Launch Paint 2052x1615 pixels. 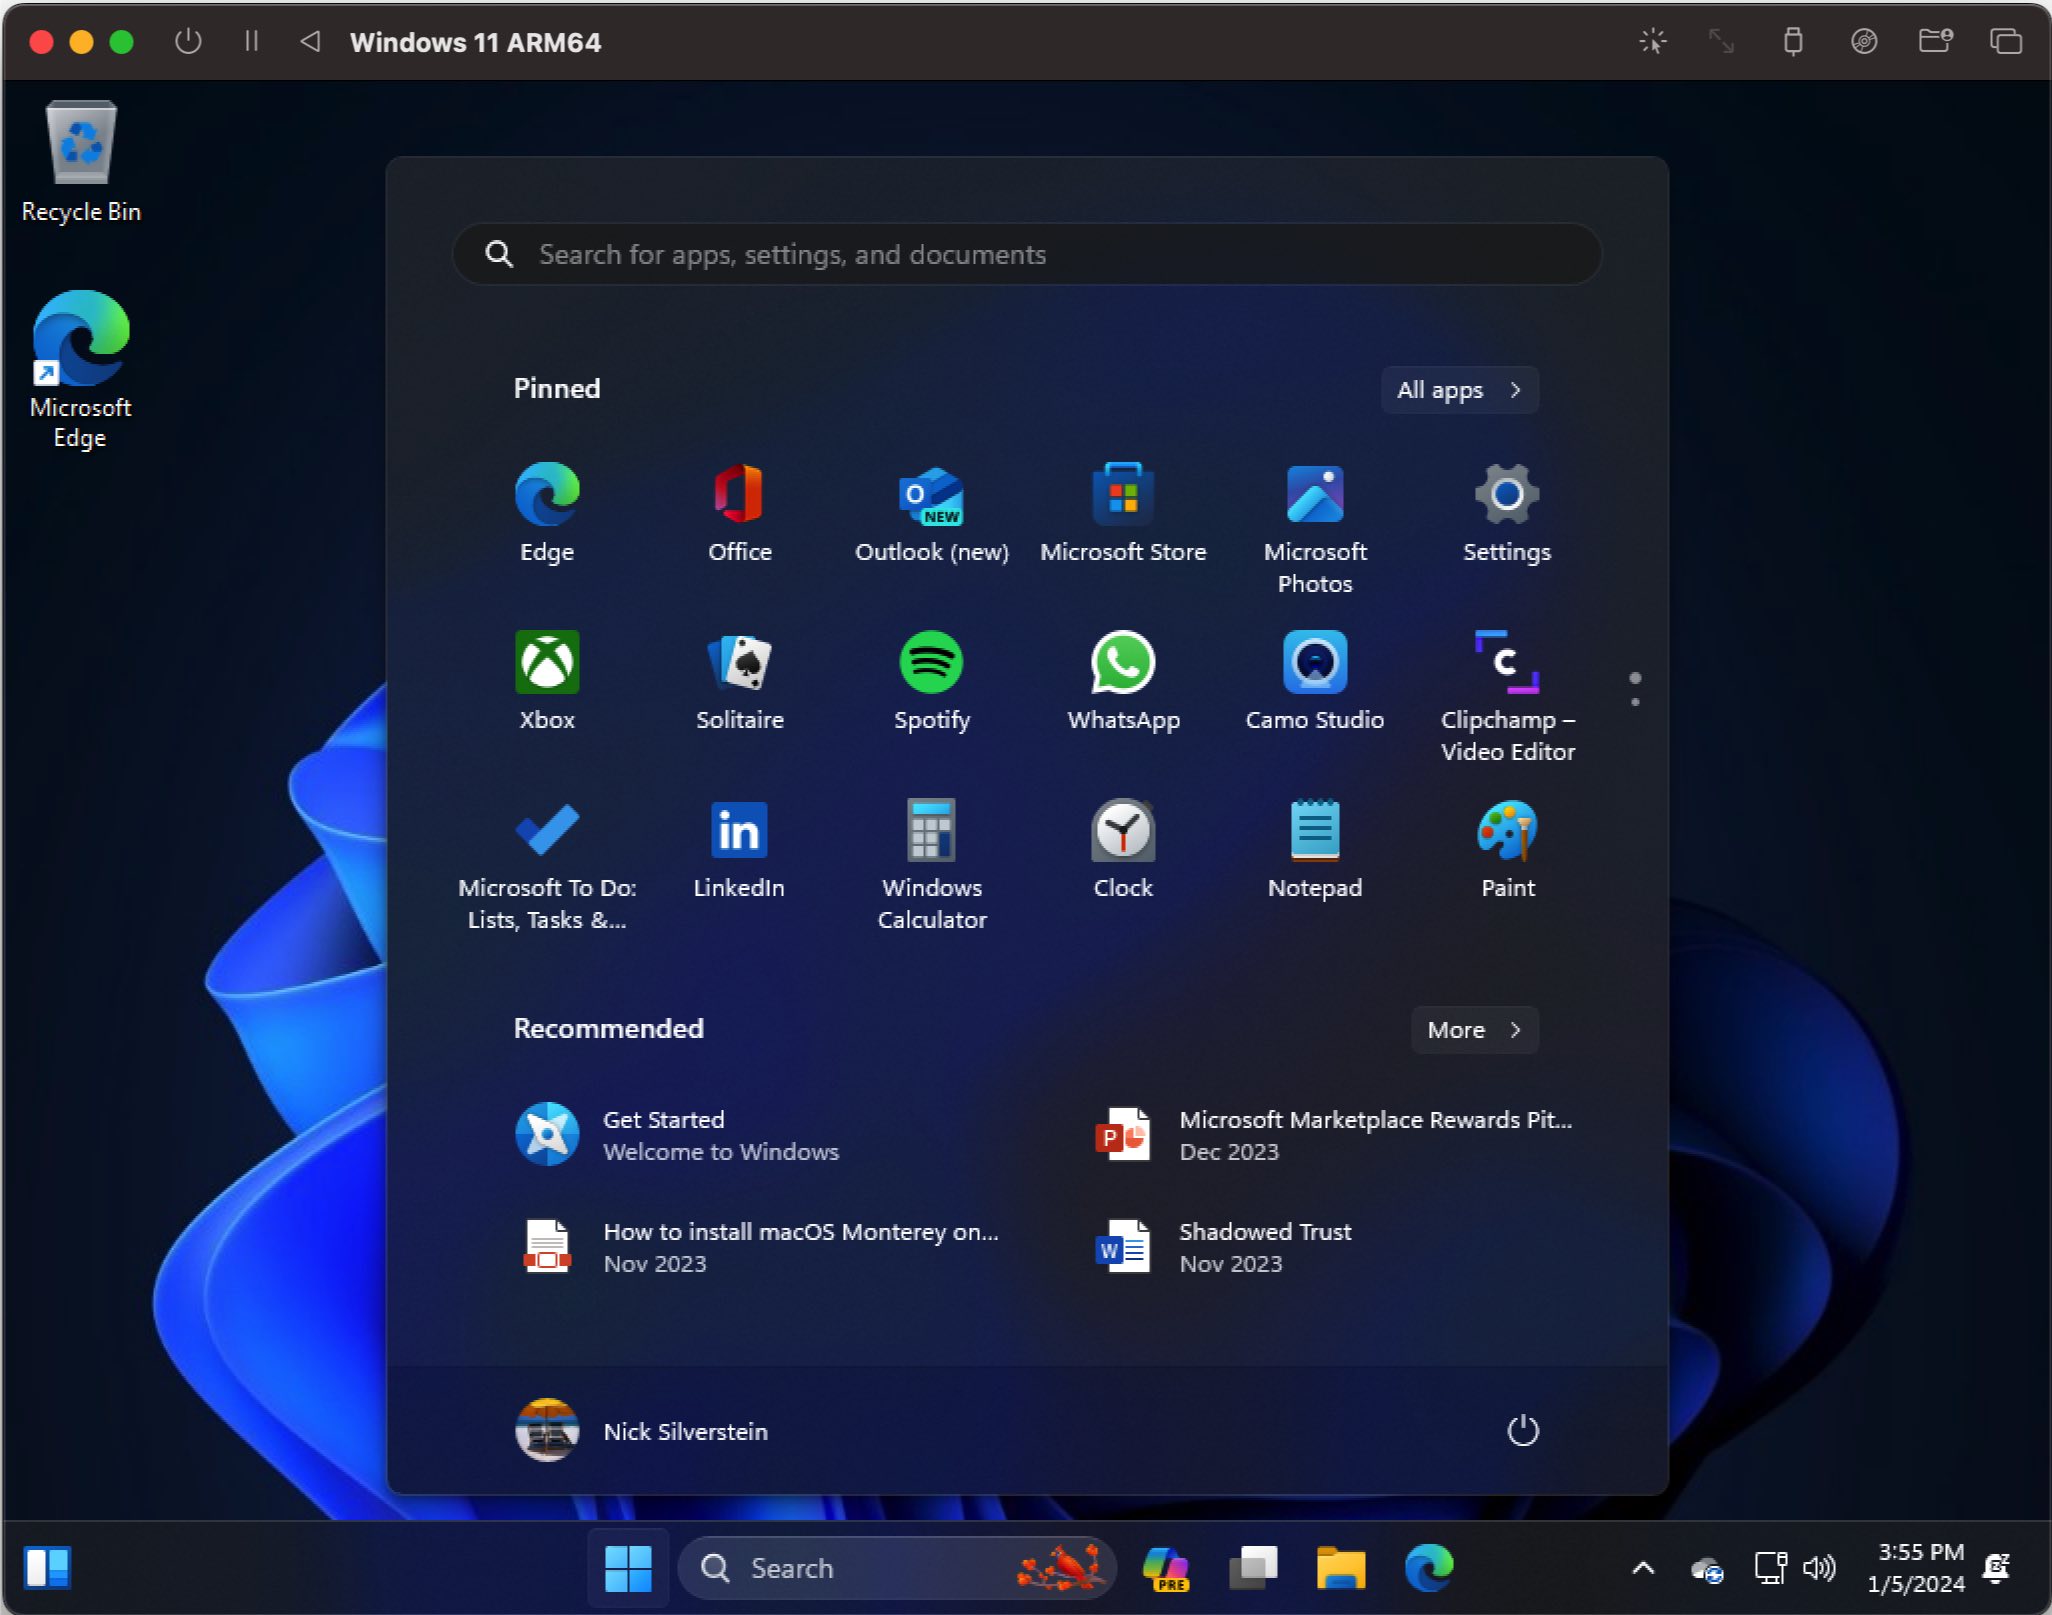click(1507, 850)
